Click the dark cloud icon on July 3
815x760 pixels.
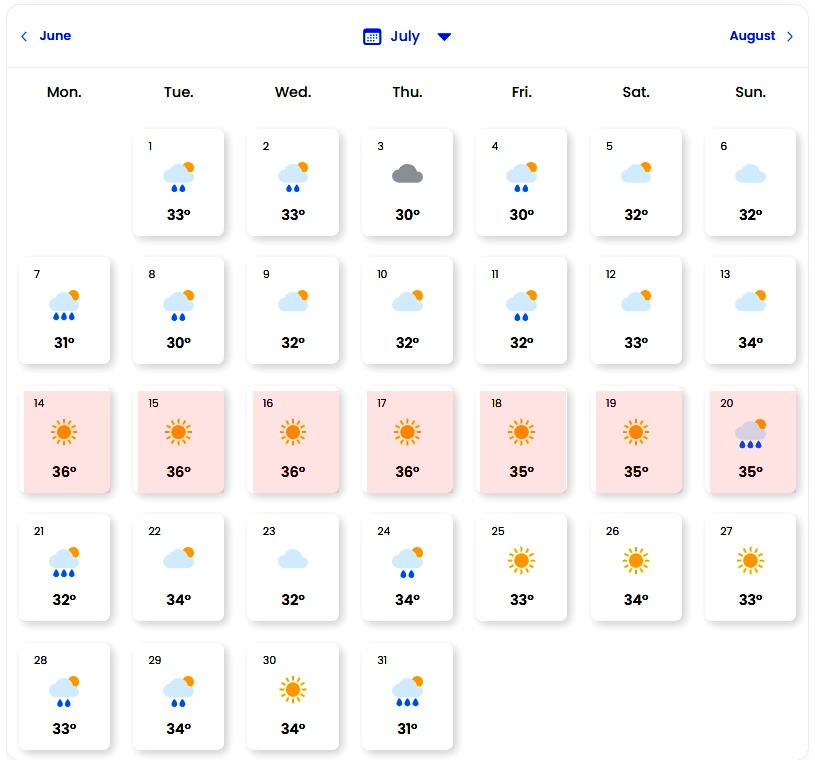(x=407, y=174)
